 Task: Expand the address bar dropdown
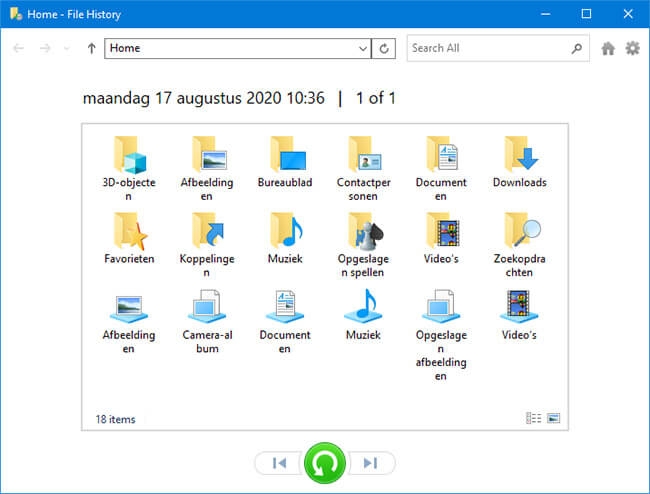363,48
